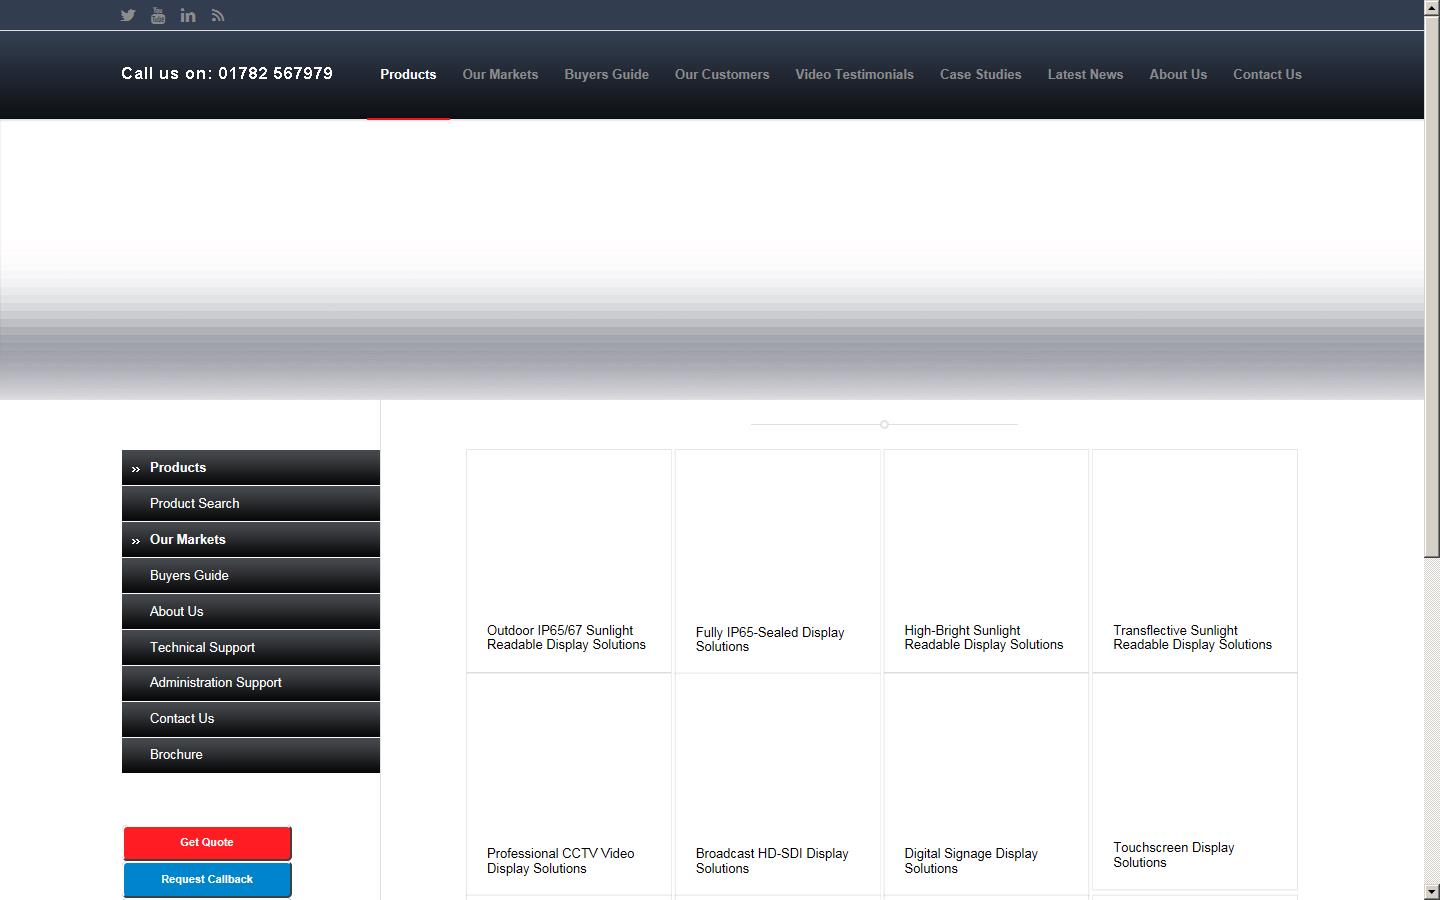Viewport: 1440px width, 900px height.
Task: Open Technical Support in the sidebar
Action: 201,647
